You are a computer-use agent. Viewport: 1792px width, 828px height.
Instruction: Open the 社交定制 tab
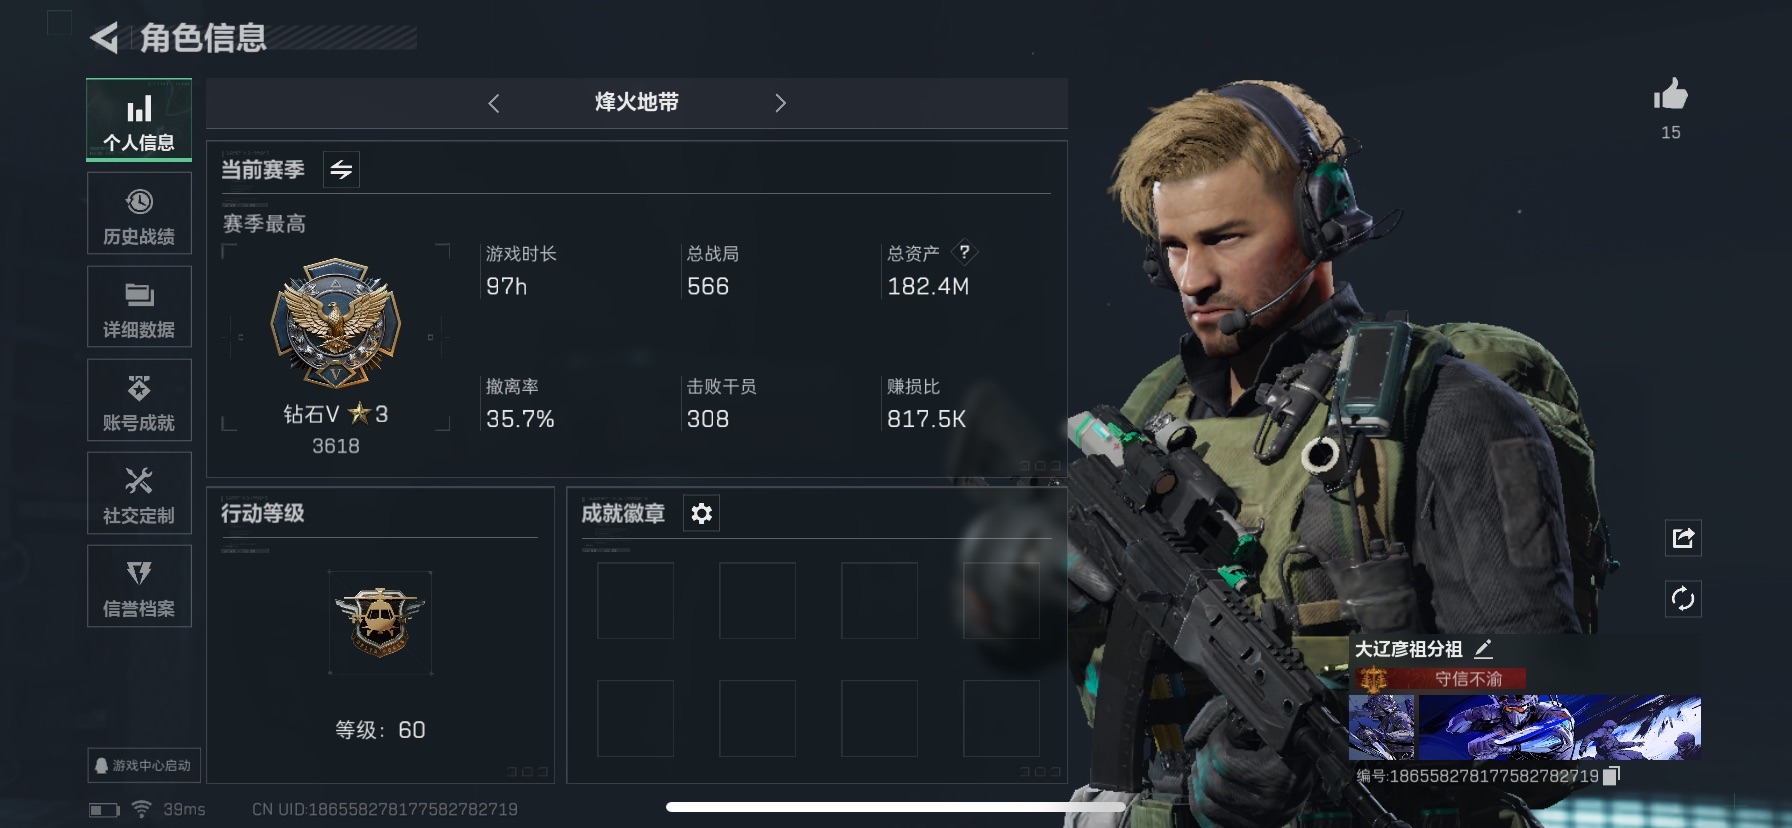[139, 494]
